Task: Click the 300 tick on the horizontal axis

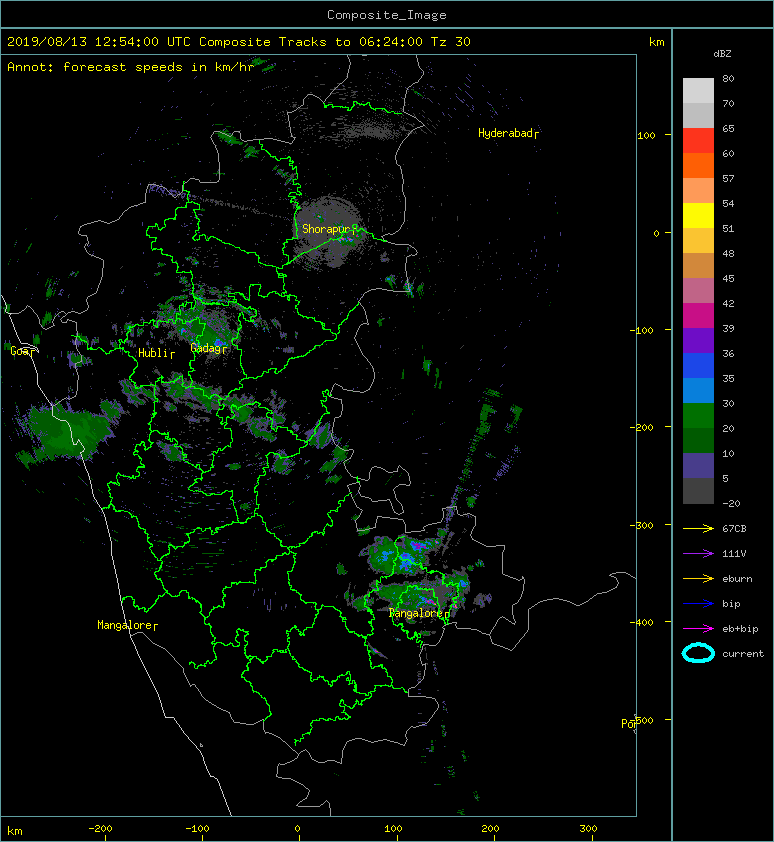Action: (x=588, y=829)
